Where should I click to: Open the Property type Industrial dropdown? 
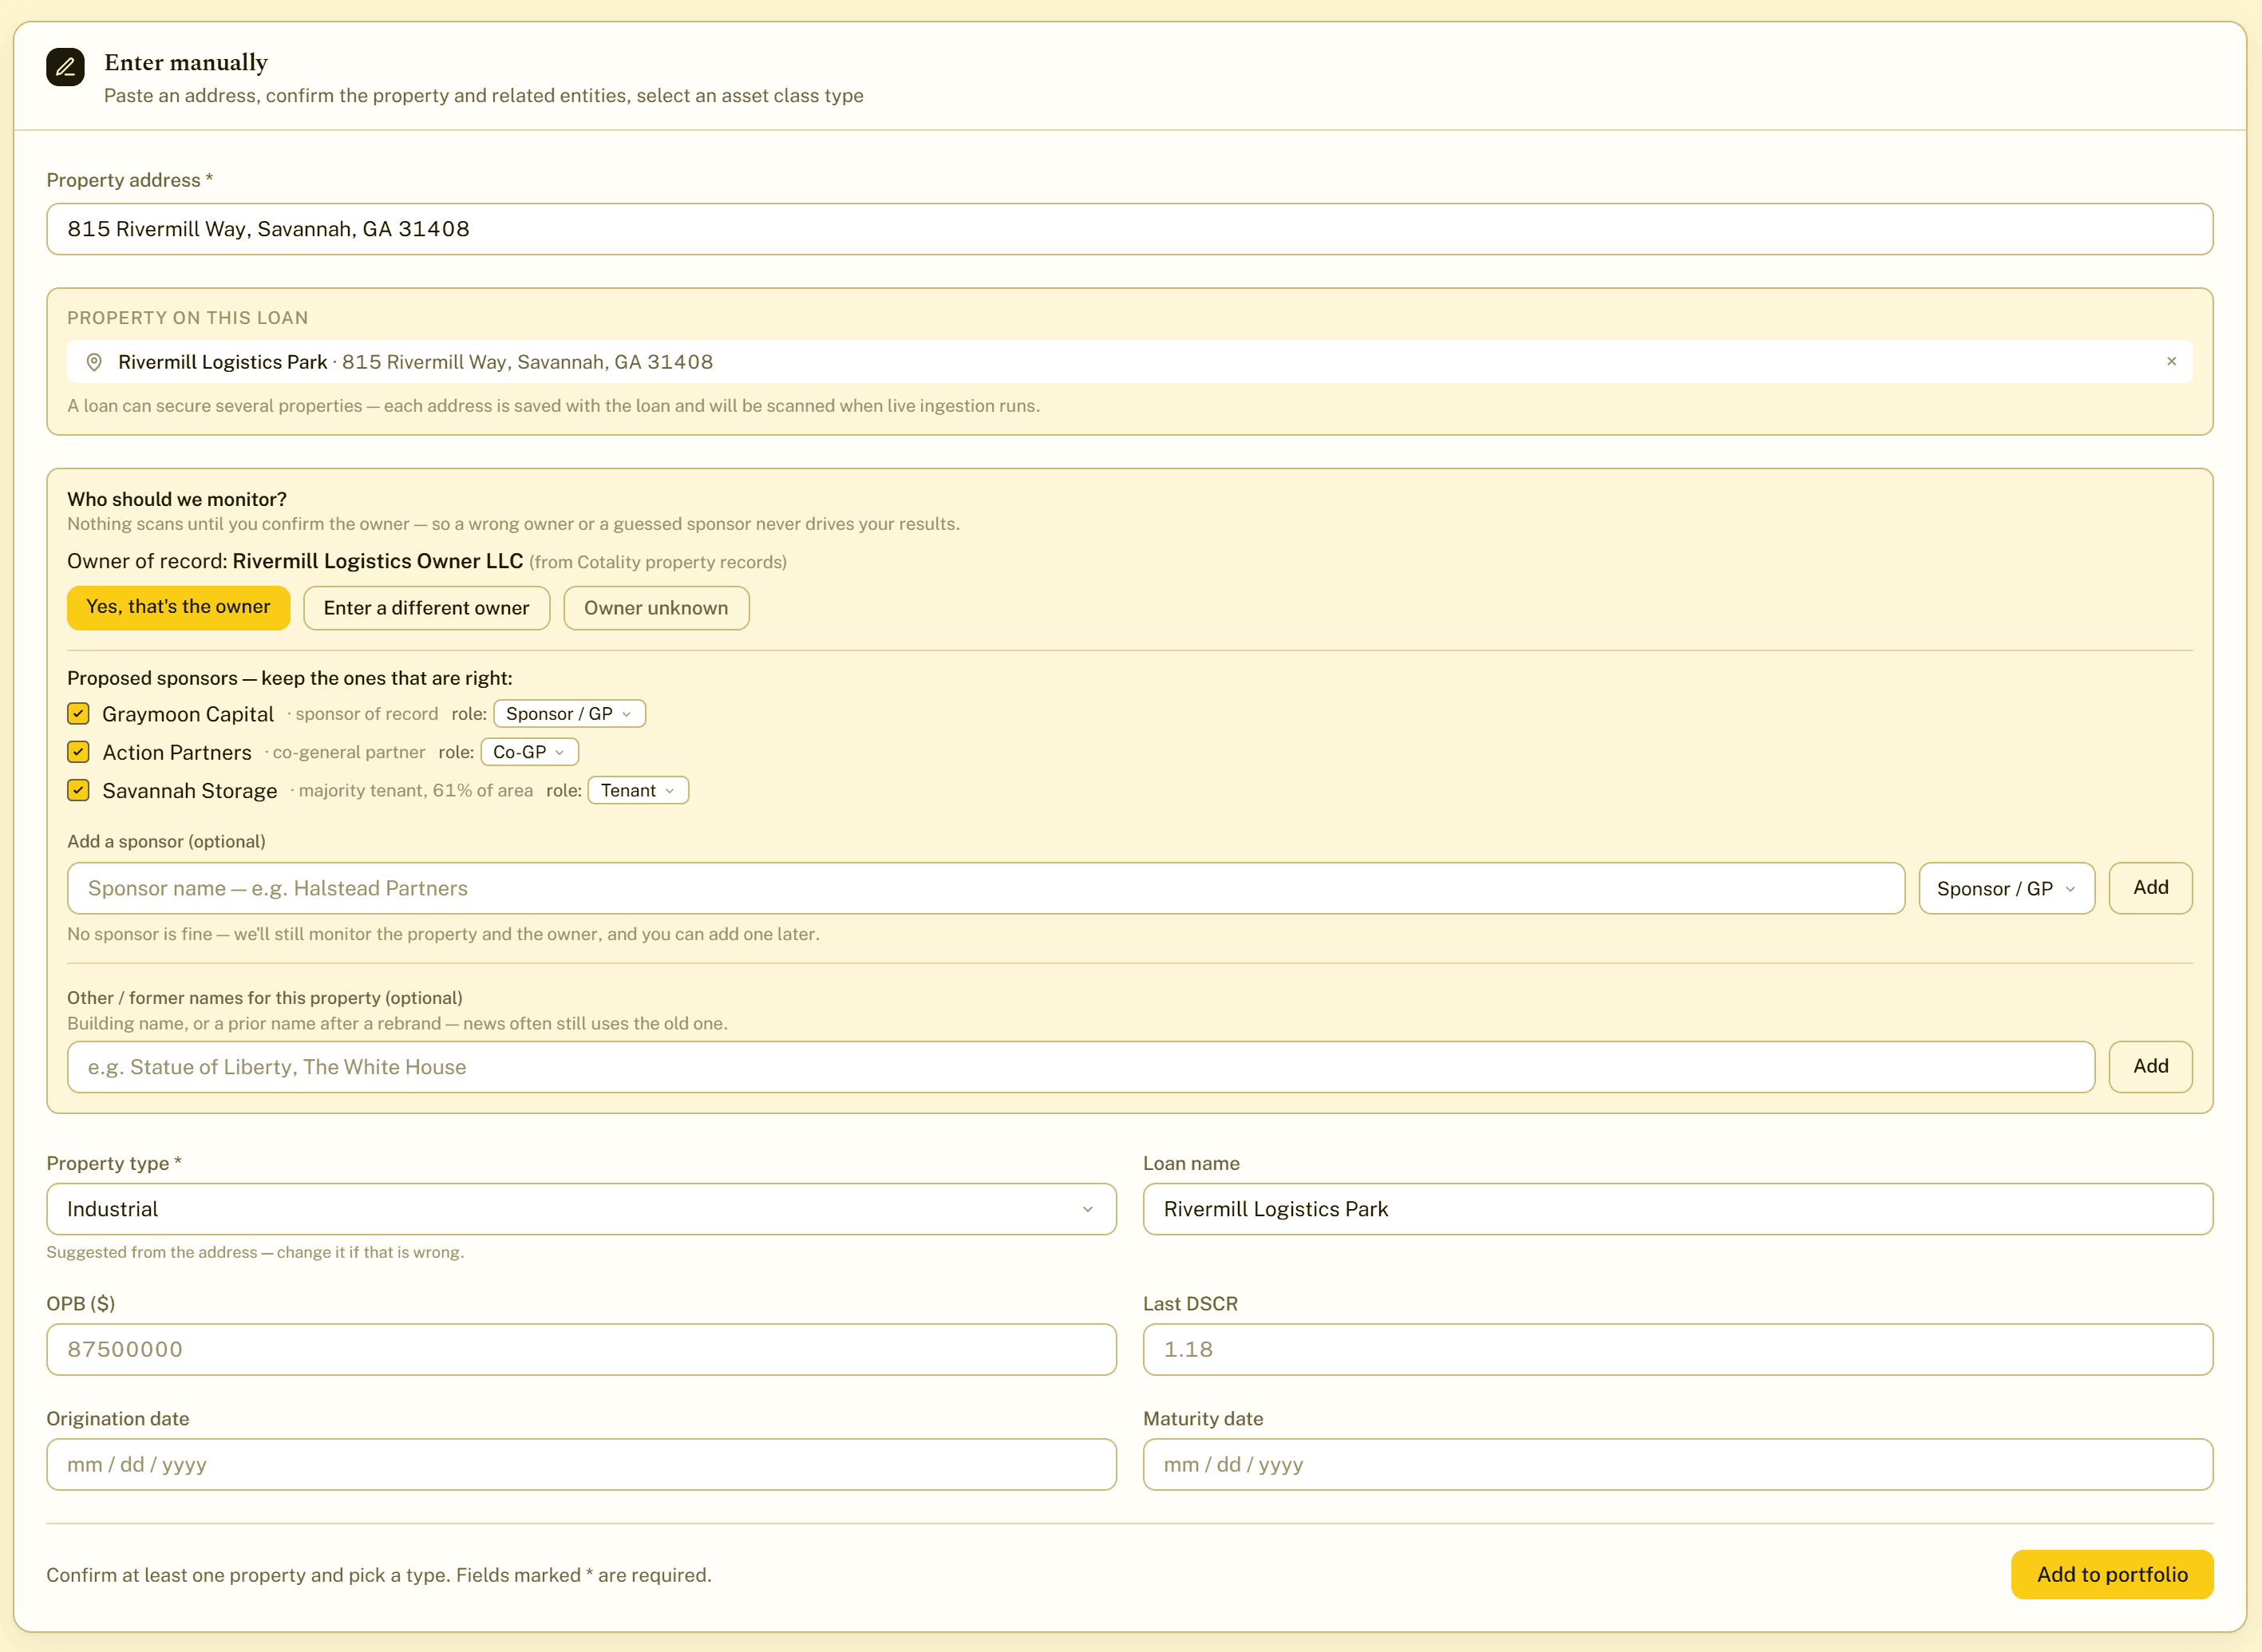[x=581, y=1209]
